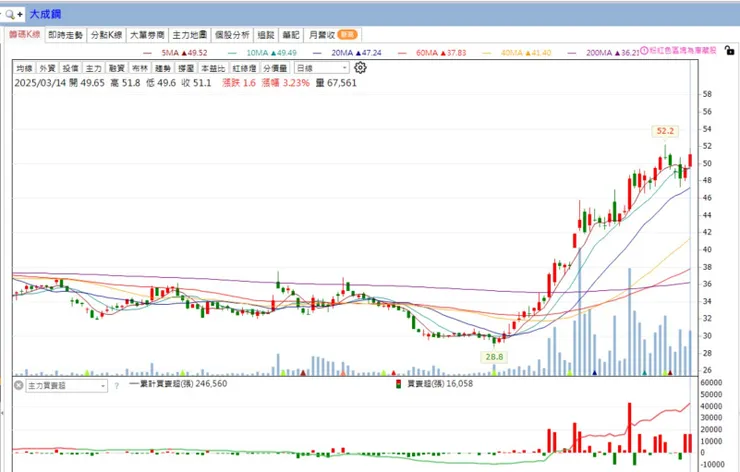Toggle the 趨勢 trend overlay
The image size is (740, 472).
click(163, 68)
